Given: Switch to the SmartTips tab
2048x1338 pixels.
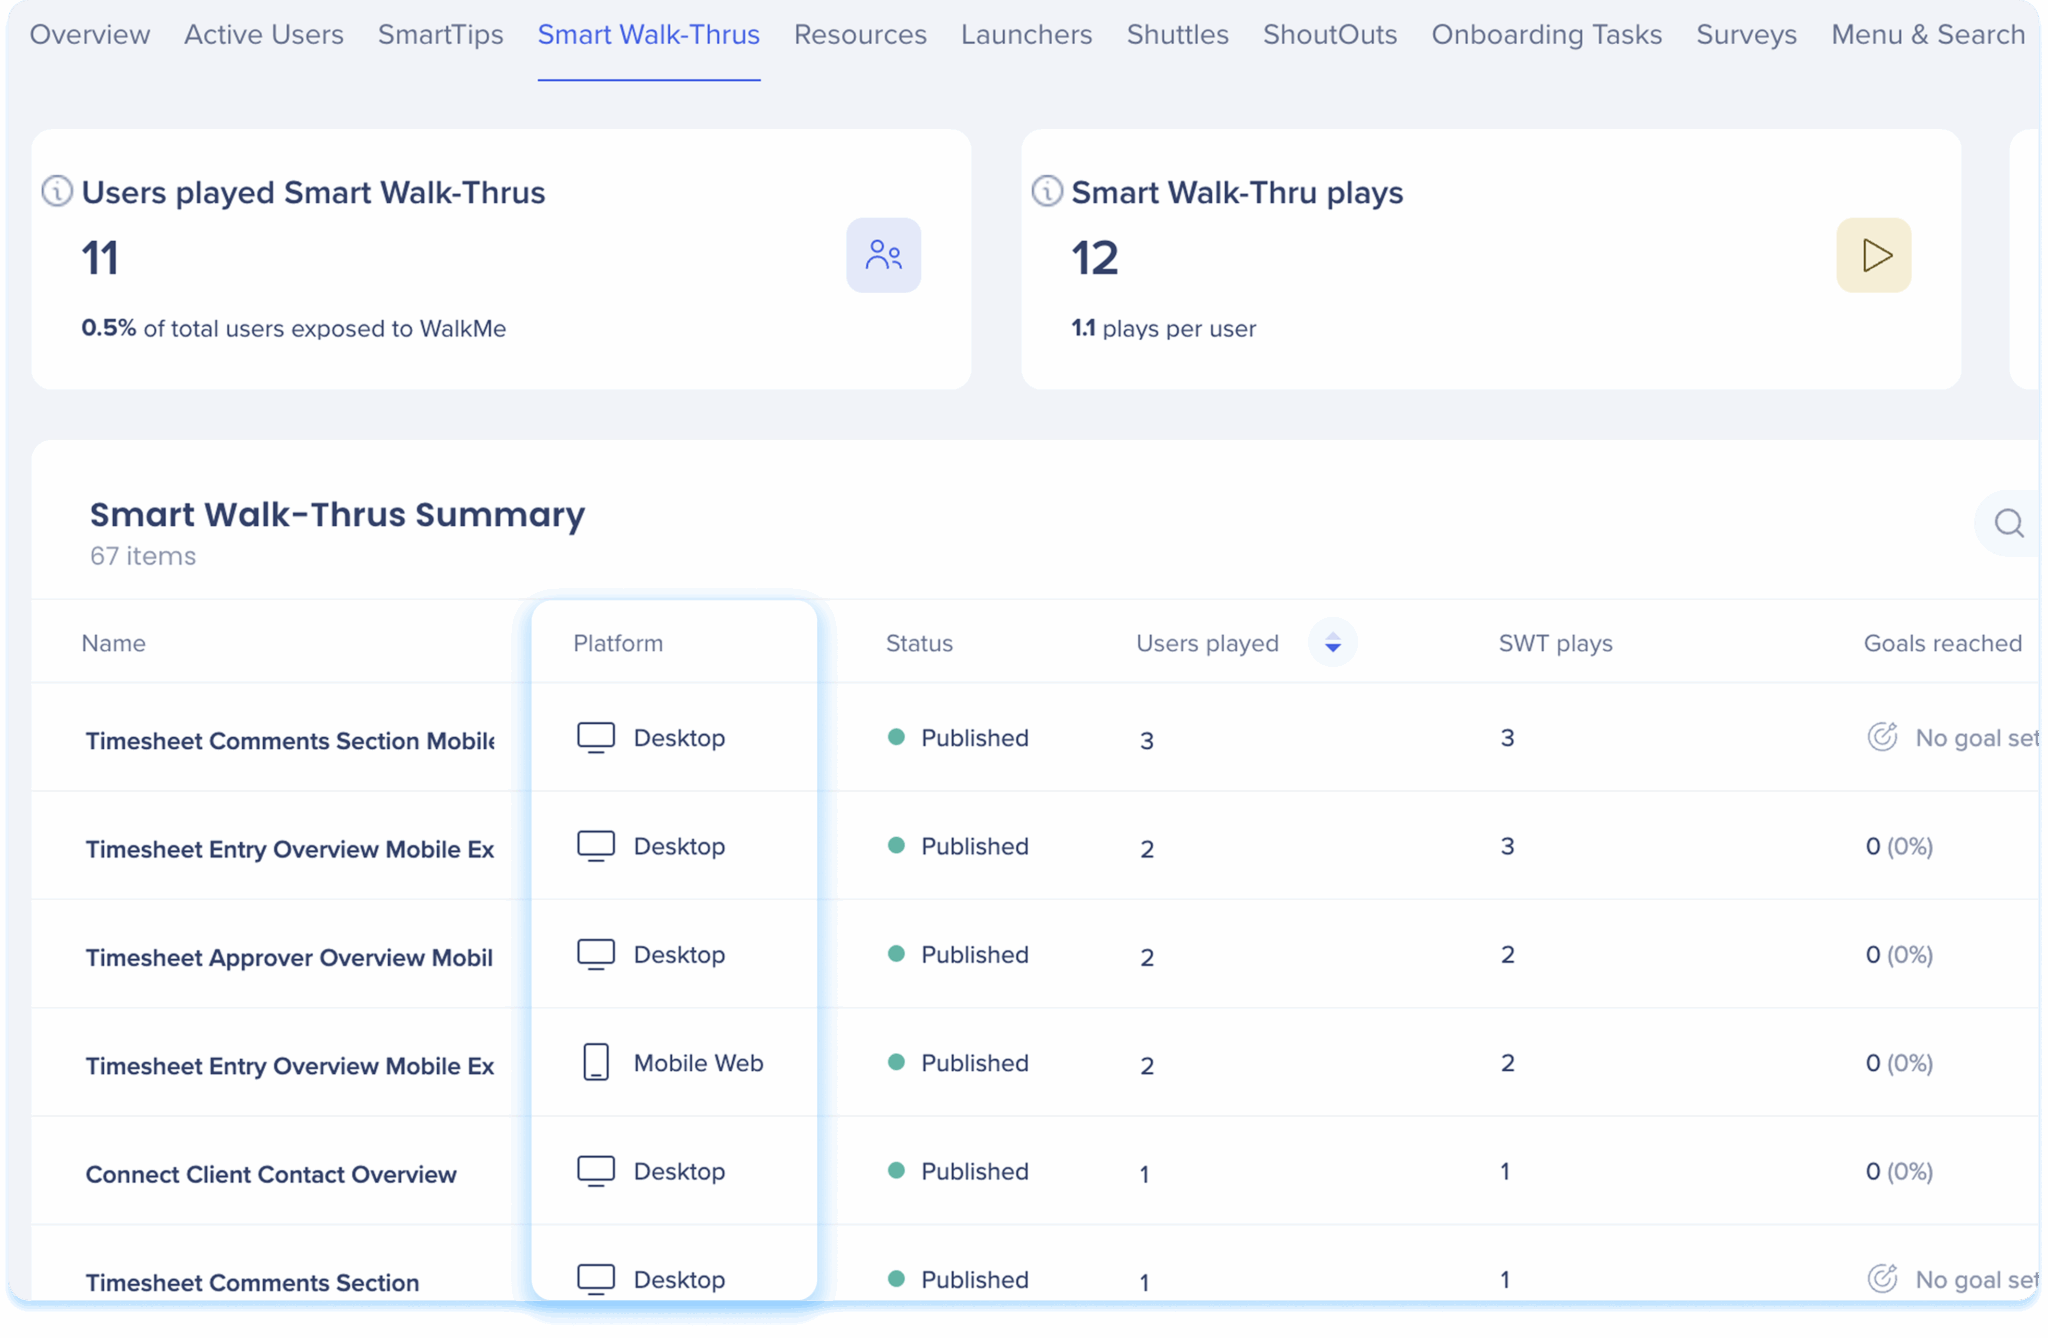Looking at the screenshot, I should [440, 35].
